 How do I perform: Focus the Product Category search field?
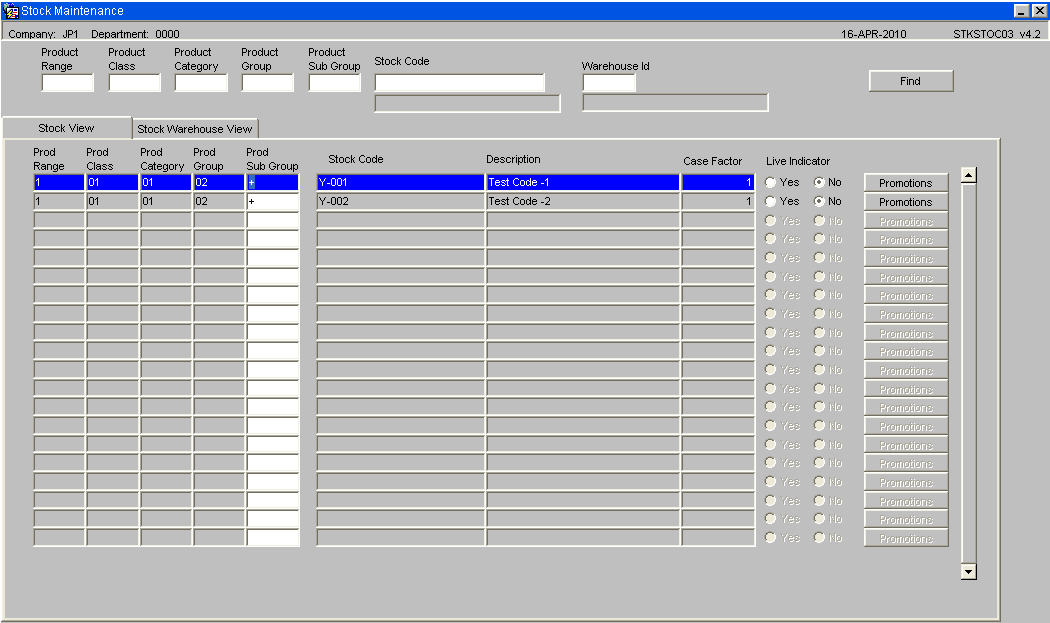coord(201,82)
